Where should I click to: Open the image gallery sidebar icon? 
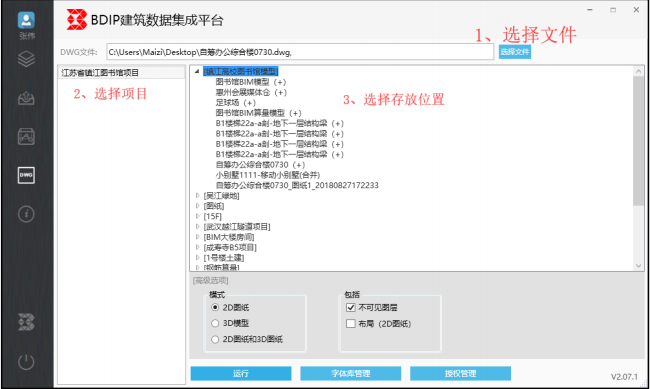coord(26,136)
